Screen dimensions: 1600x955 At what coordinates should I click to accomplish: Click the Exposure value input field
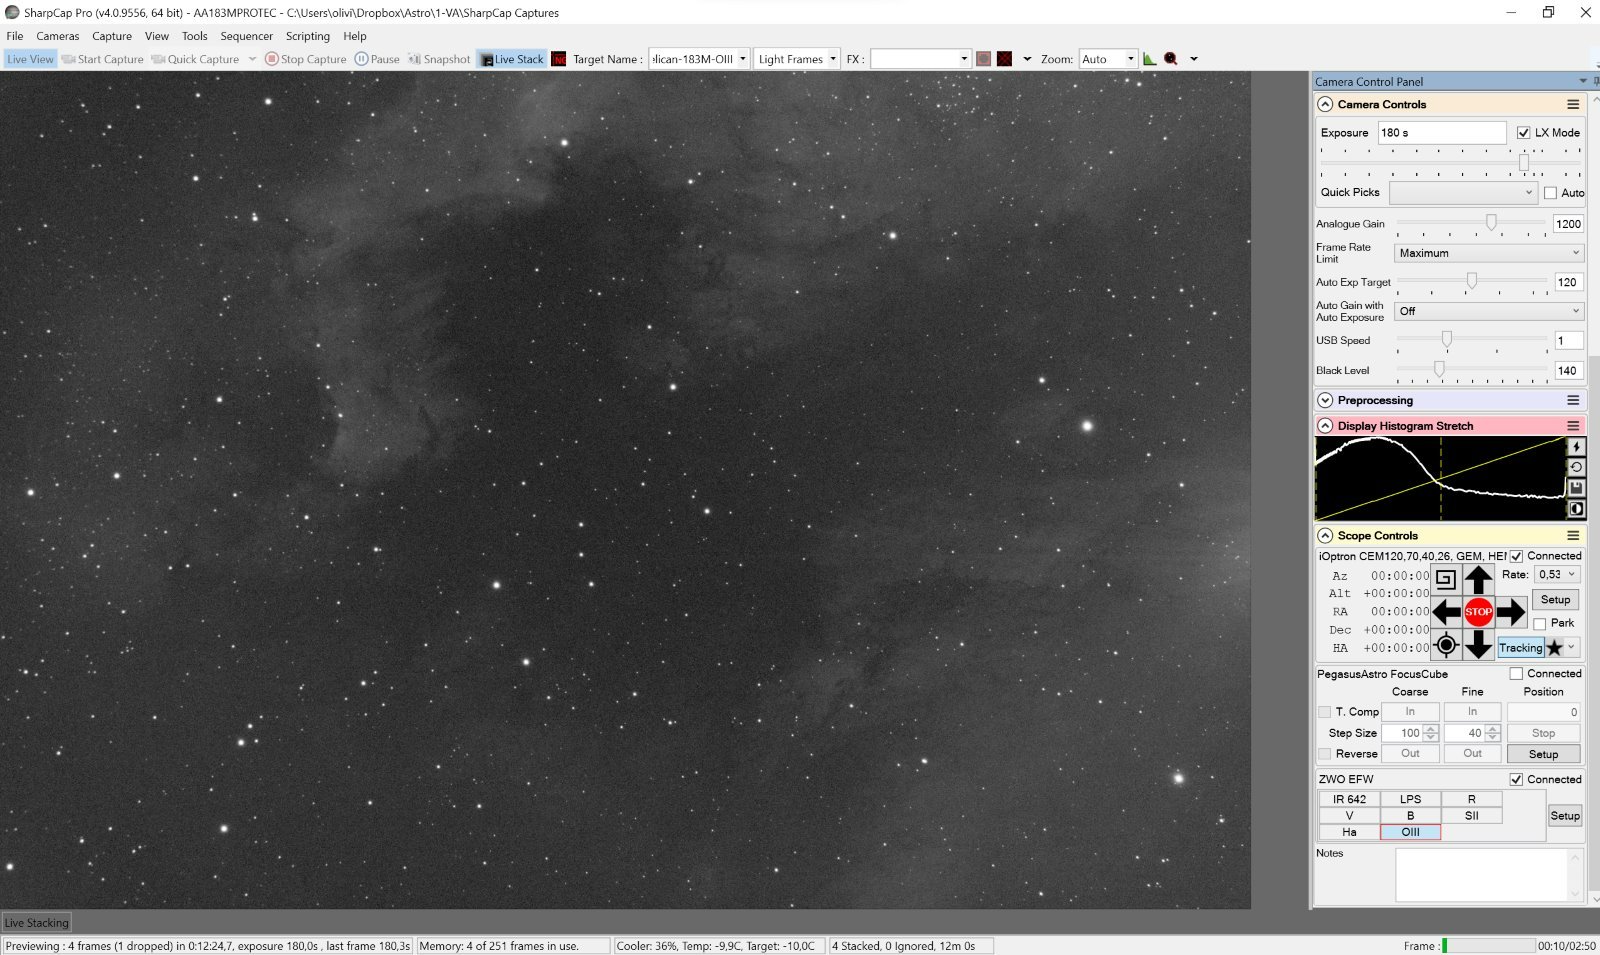coord(1441,133)
